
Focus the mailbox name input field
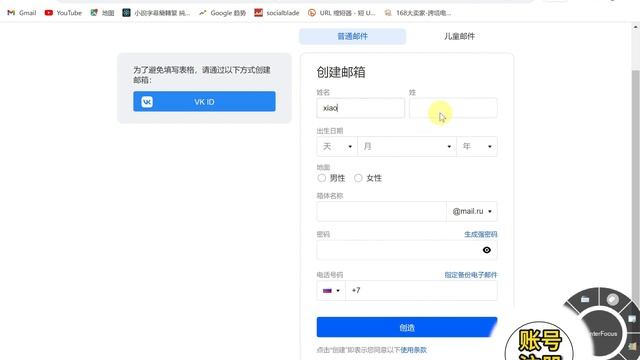pyautogui.click(x=381, y=211)
